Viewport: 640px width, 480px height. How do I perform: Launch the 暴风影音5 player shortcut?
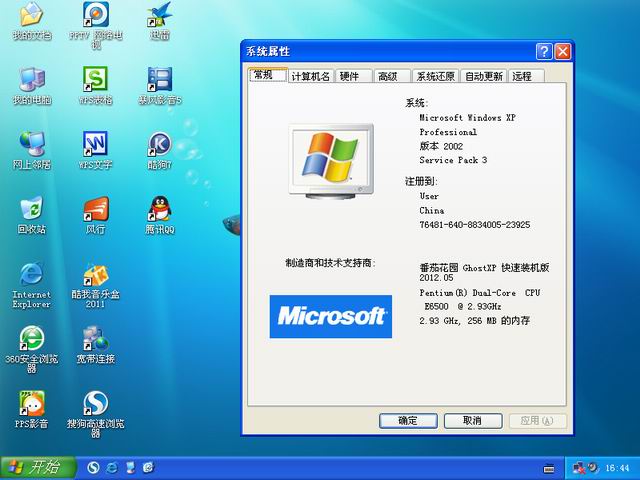coord(160,86)
